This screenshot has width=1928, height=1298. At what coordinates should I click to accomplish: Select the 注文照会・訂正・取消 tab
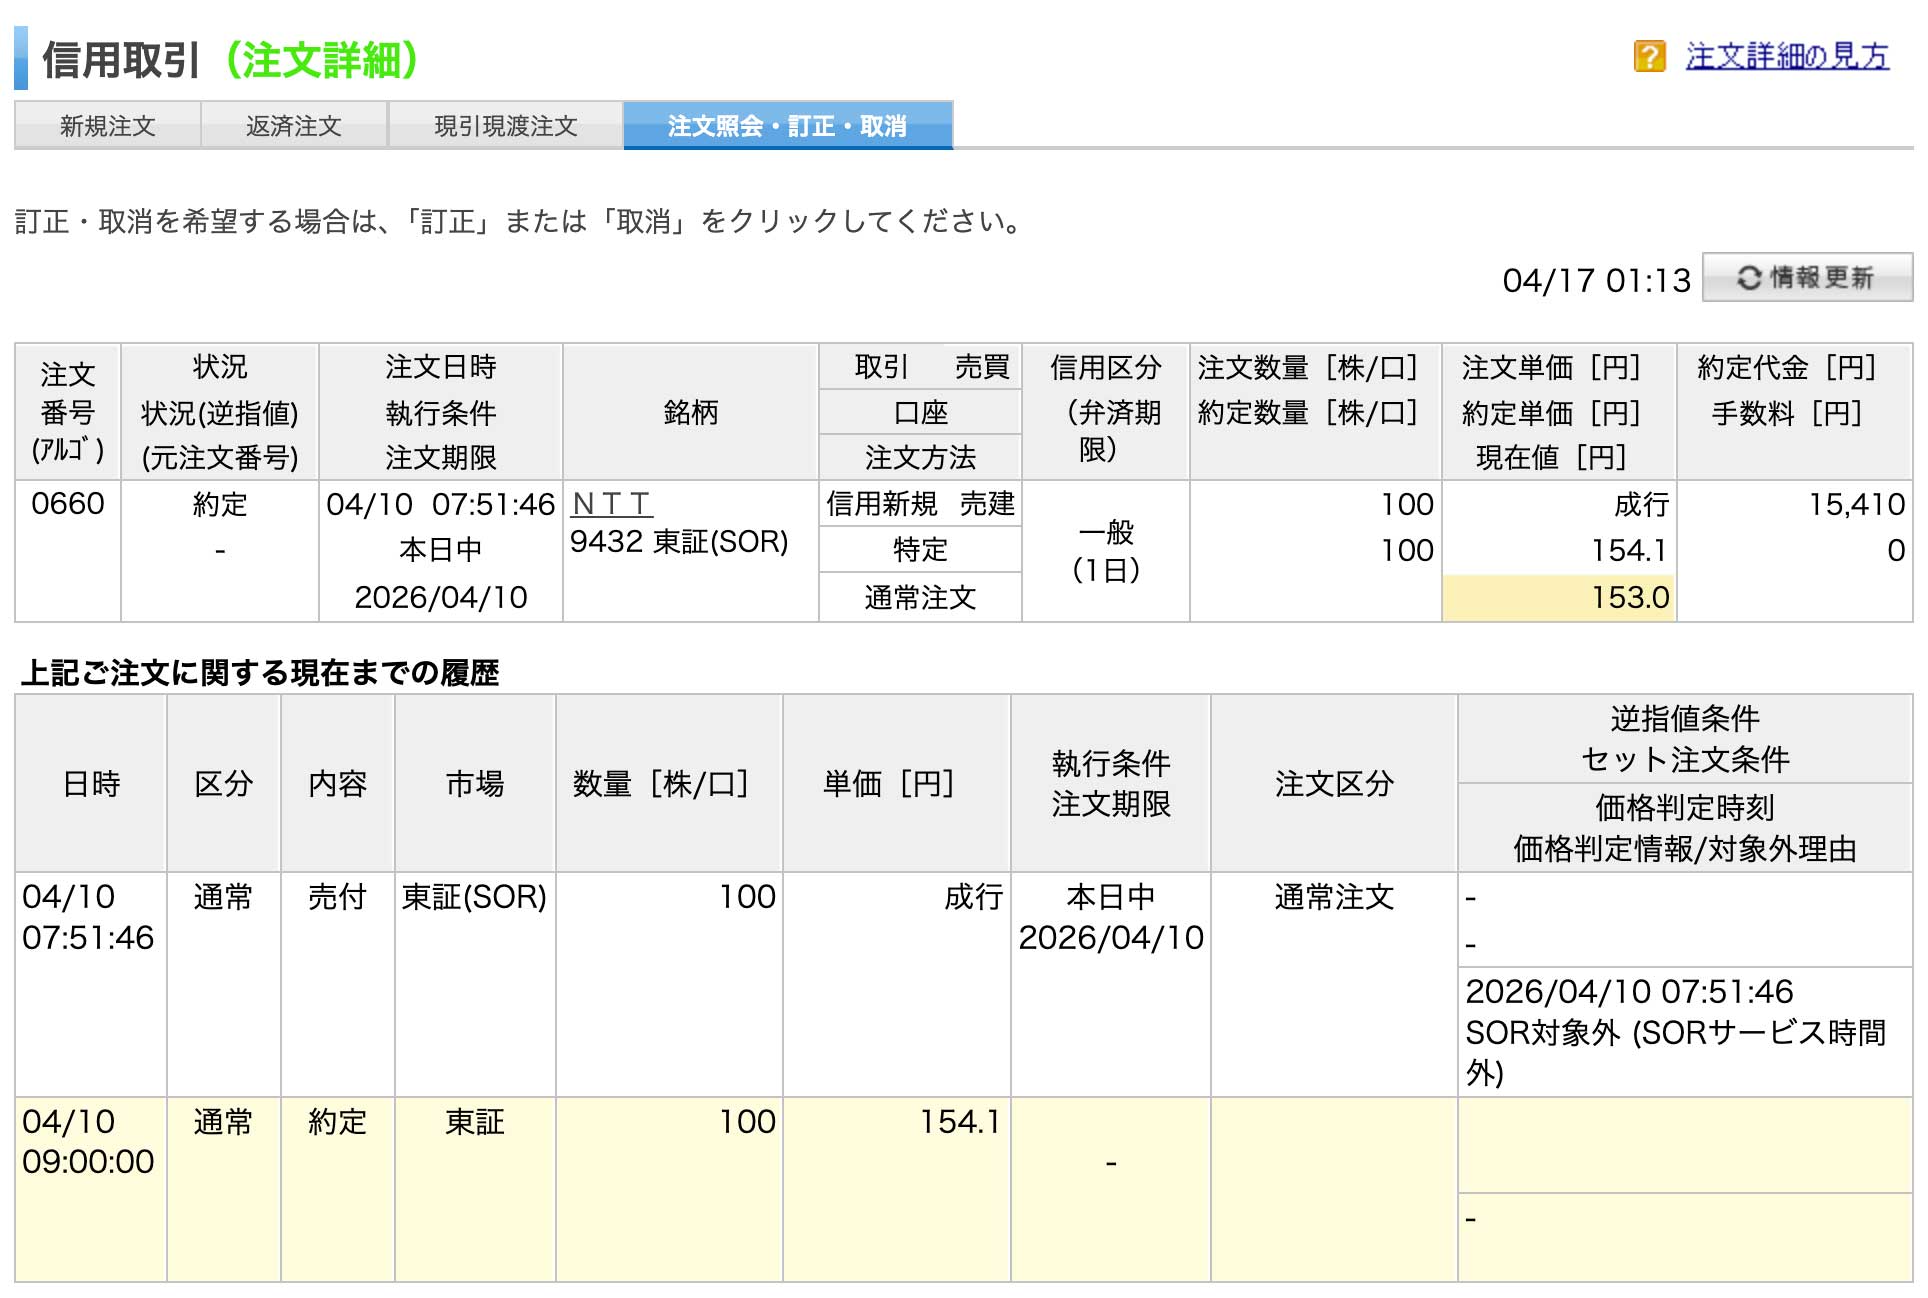pos(787,126)
